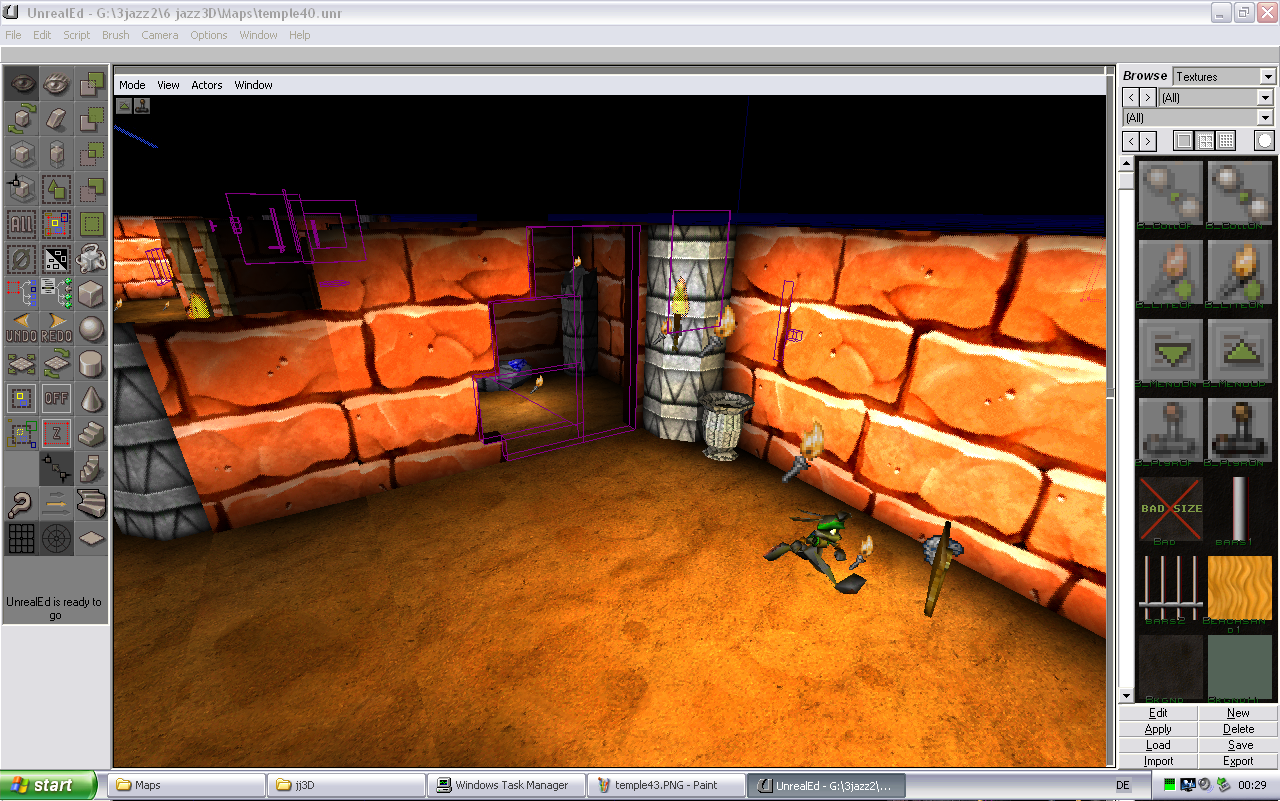The image size is (1280, 801).
Task: Choose the Sphere brush builder
Action: (91, 329)
